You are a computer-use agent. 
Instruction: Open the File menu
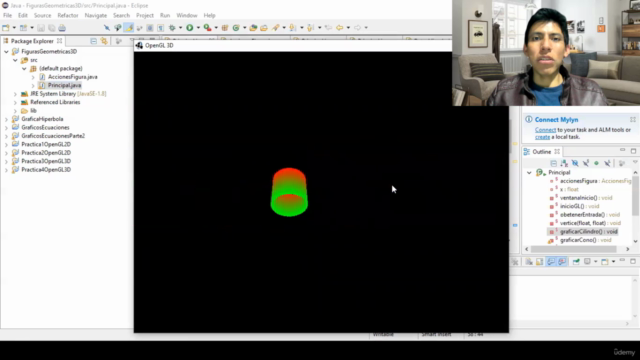[x=7, y=16]
